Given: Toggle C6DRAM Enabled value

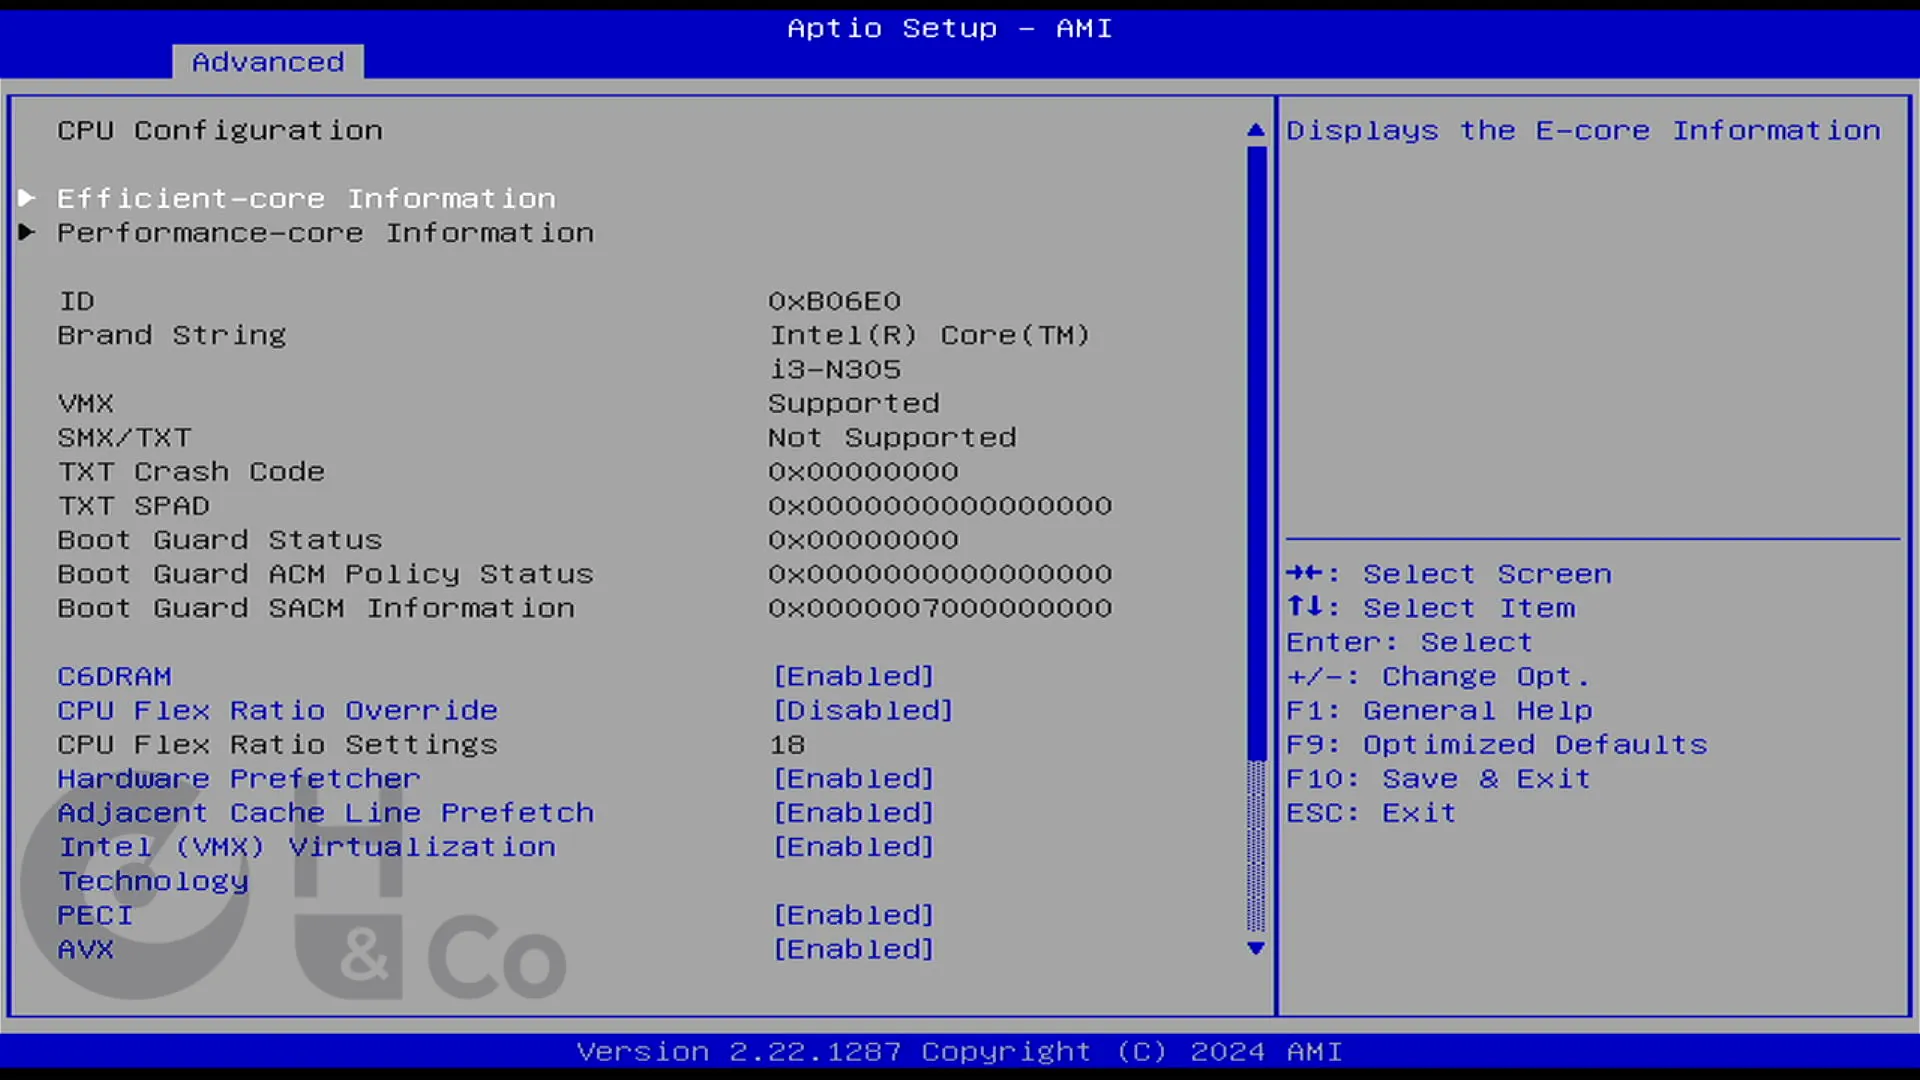Looking at the screenshot, I should click(x=853, y=676).
